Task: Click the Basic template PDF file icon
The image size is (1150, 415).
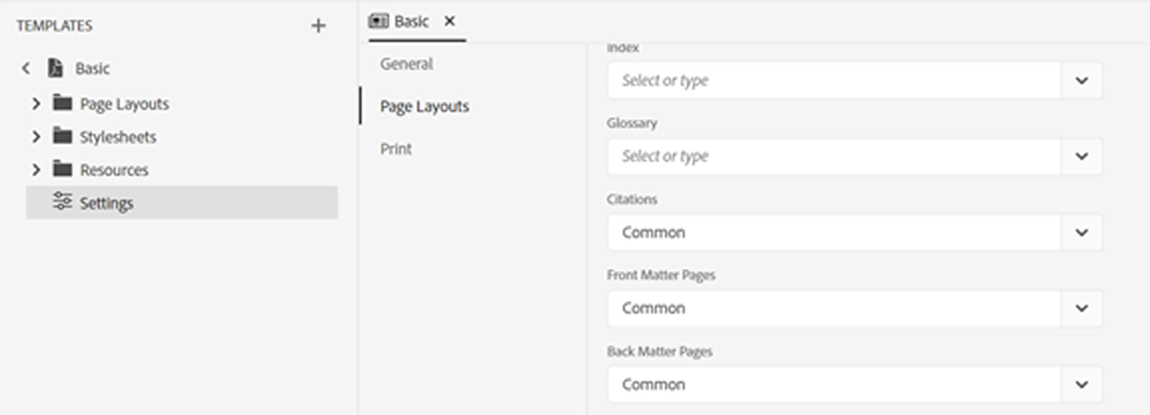Action: point(56,69)
